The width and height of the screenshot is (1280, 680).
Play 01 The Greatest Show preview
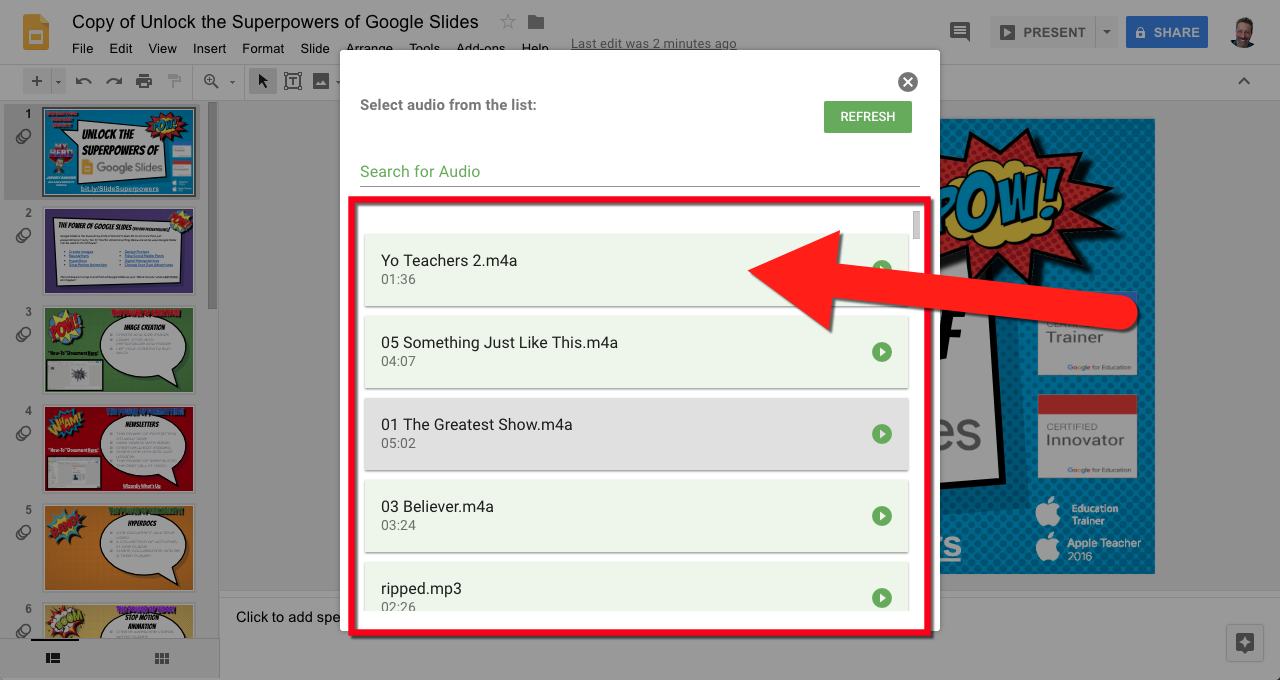pyautogui.click(x=881, y=434)
